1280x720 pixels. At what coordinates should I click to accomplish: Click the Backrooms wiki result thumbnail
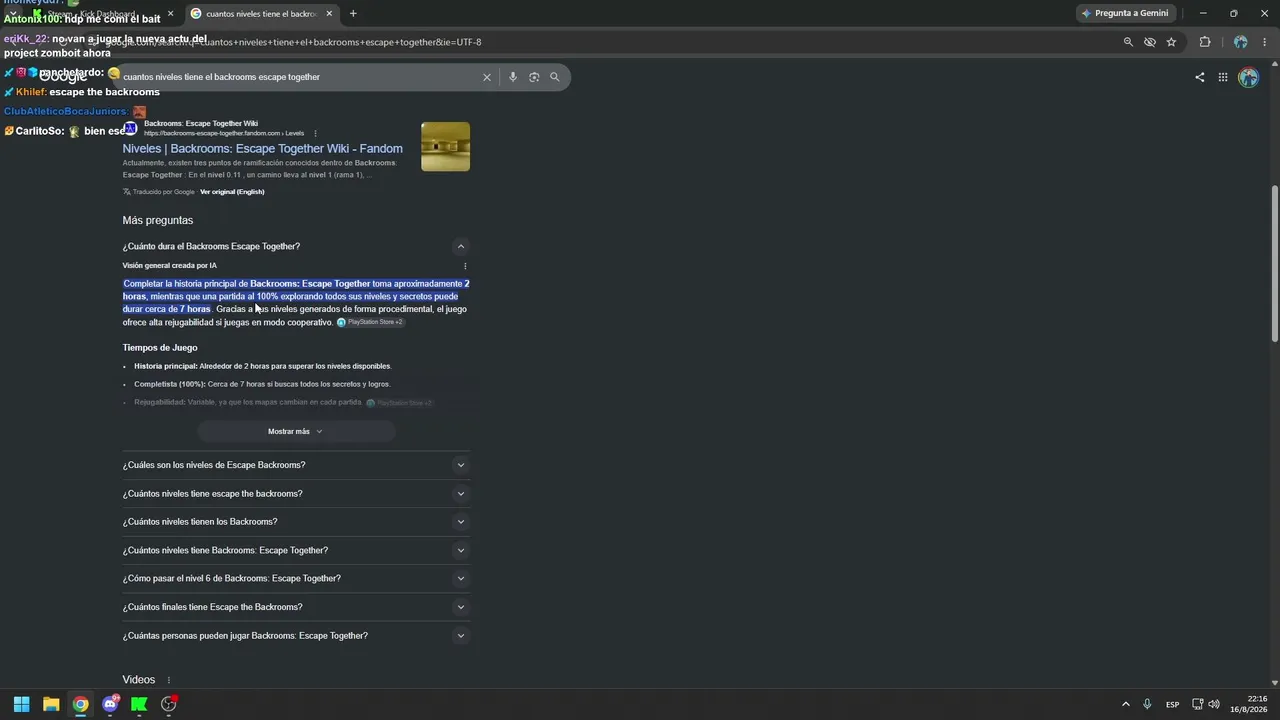(445, 147)
